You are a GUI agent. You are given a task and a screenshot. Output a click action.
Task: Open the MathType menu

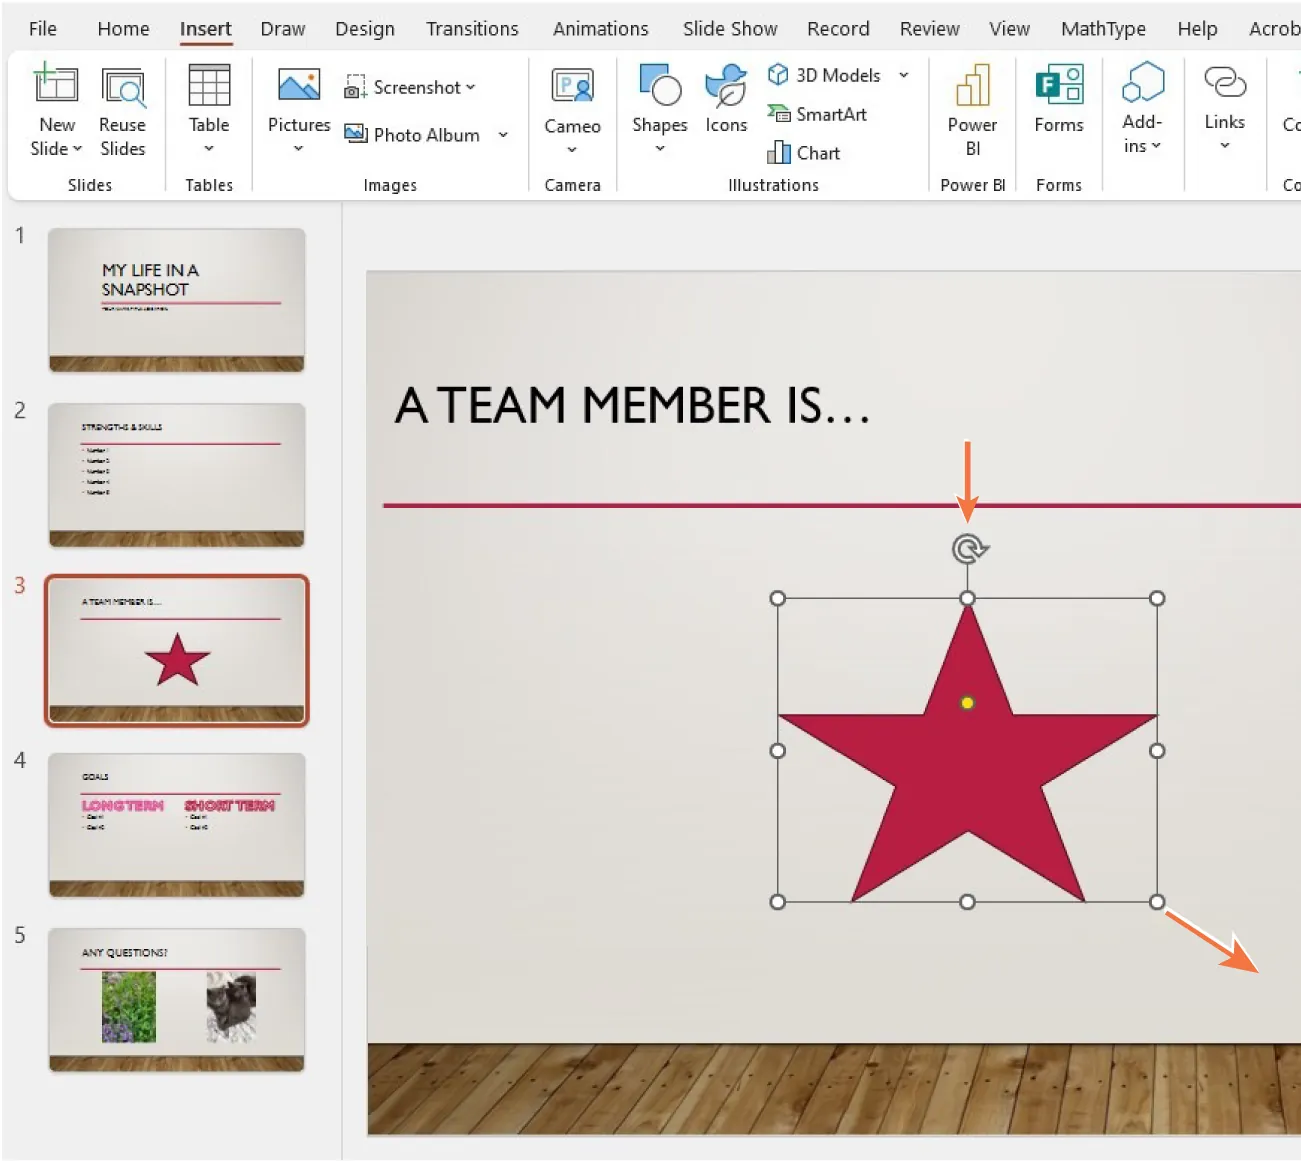point(1103,28)
